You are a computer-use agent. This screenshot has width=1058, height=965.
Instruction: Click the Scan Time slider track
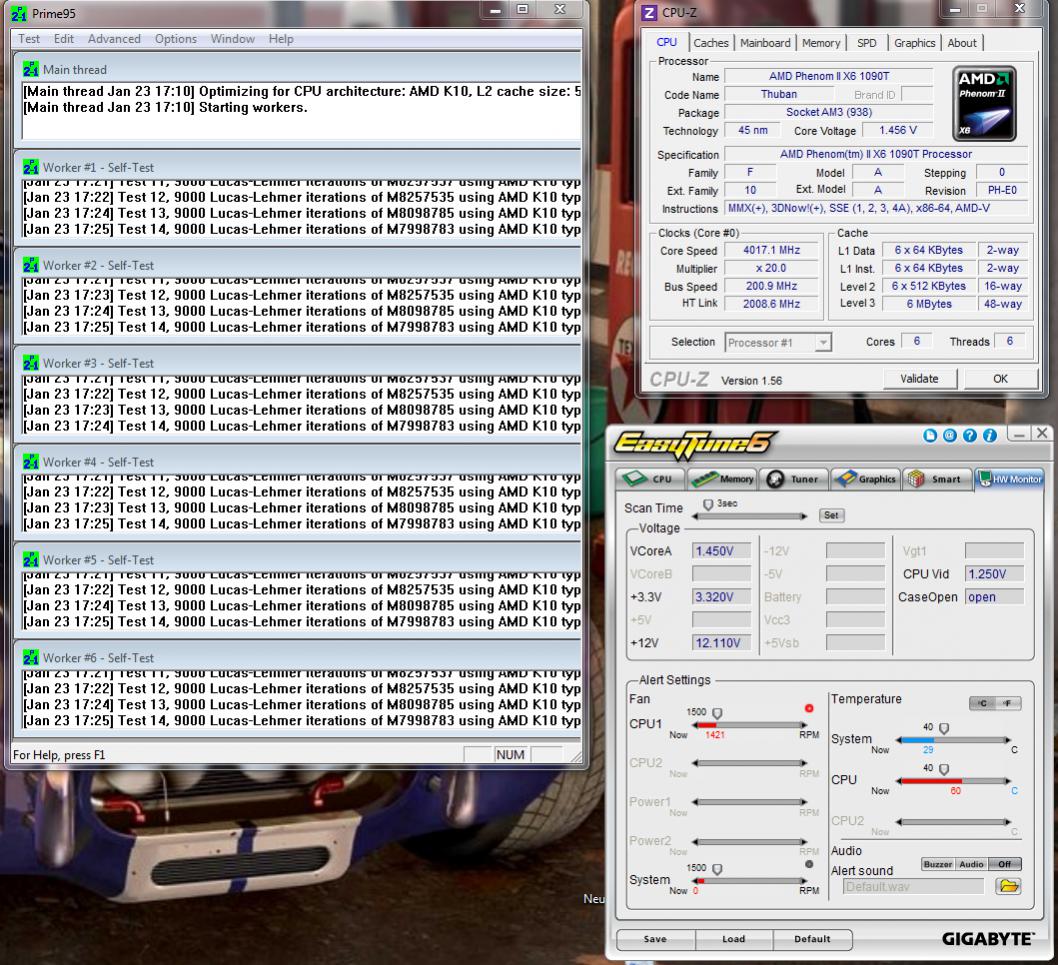click(750, 516)
